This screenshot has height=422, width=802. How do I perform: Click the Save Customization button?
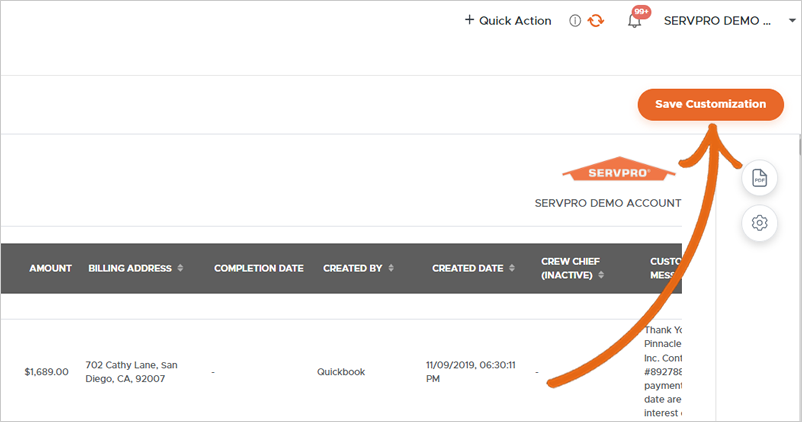coord(710,104)
